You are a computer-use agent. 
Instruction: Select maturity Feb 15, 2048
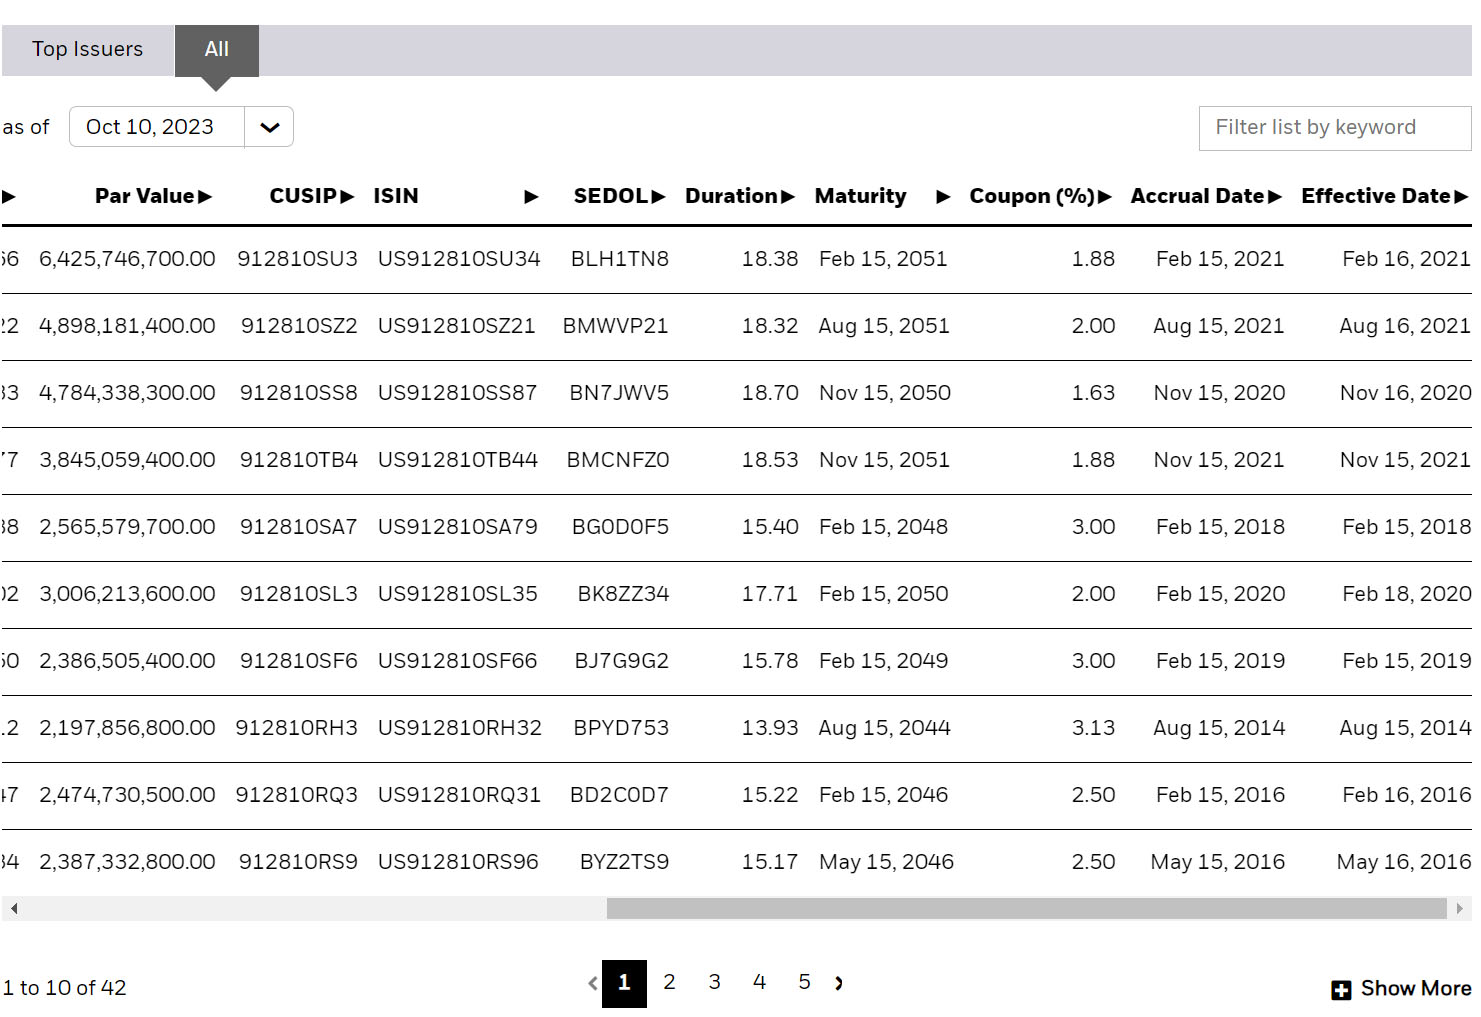tap(883, 527)
